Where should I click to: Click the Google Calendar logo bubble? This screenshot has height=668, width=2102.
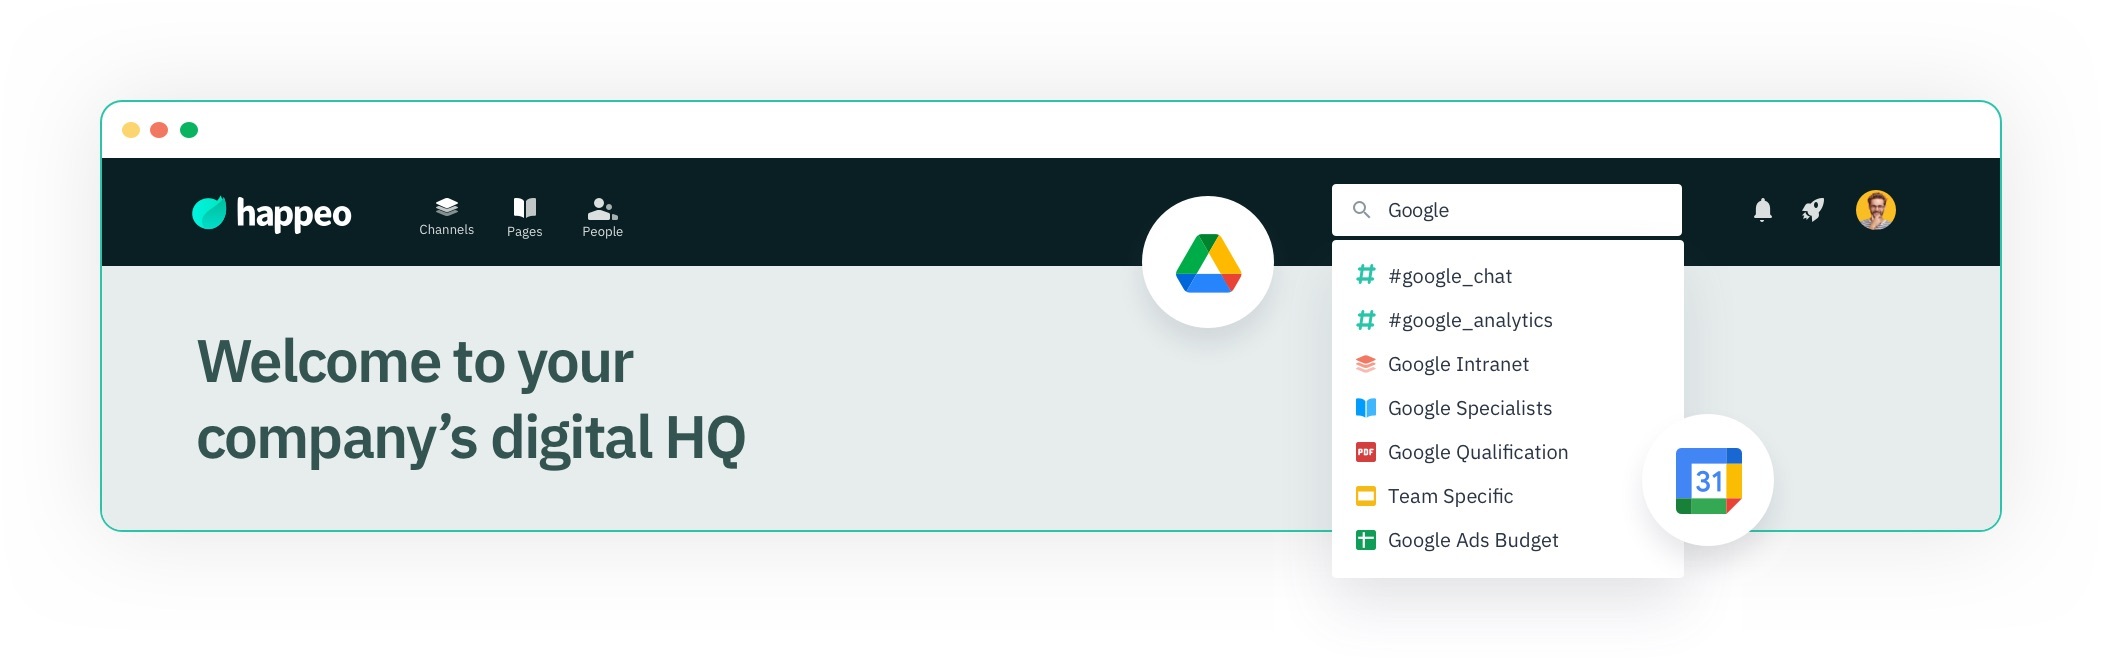click(x=1708, y=480)
